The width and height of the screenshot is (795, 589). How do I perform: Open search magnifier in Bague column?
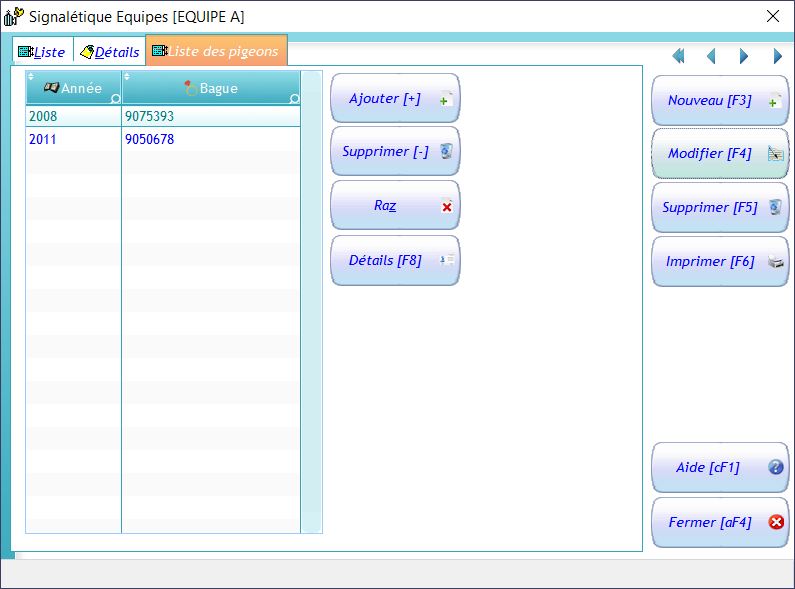[295, 98]
